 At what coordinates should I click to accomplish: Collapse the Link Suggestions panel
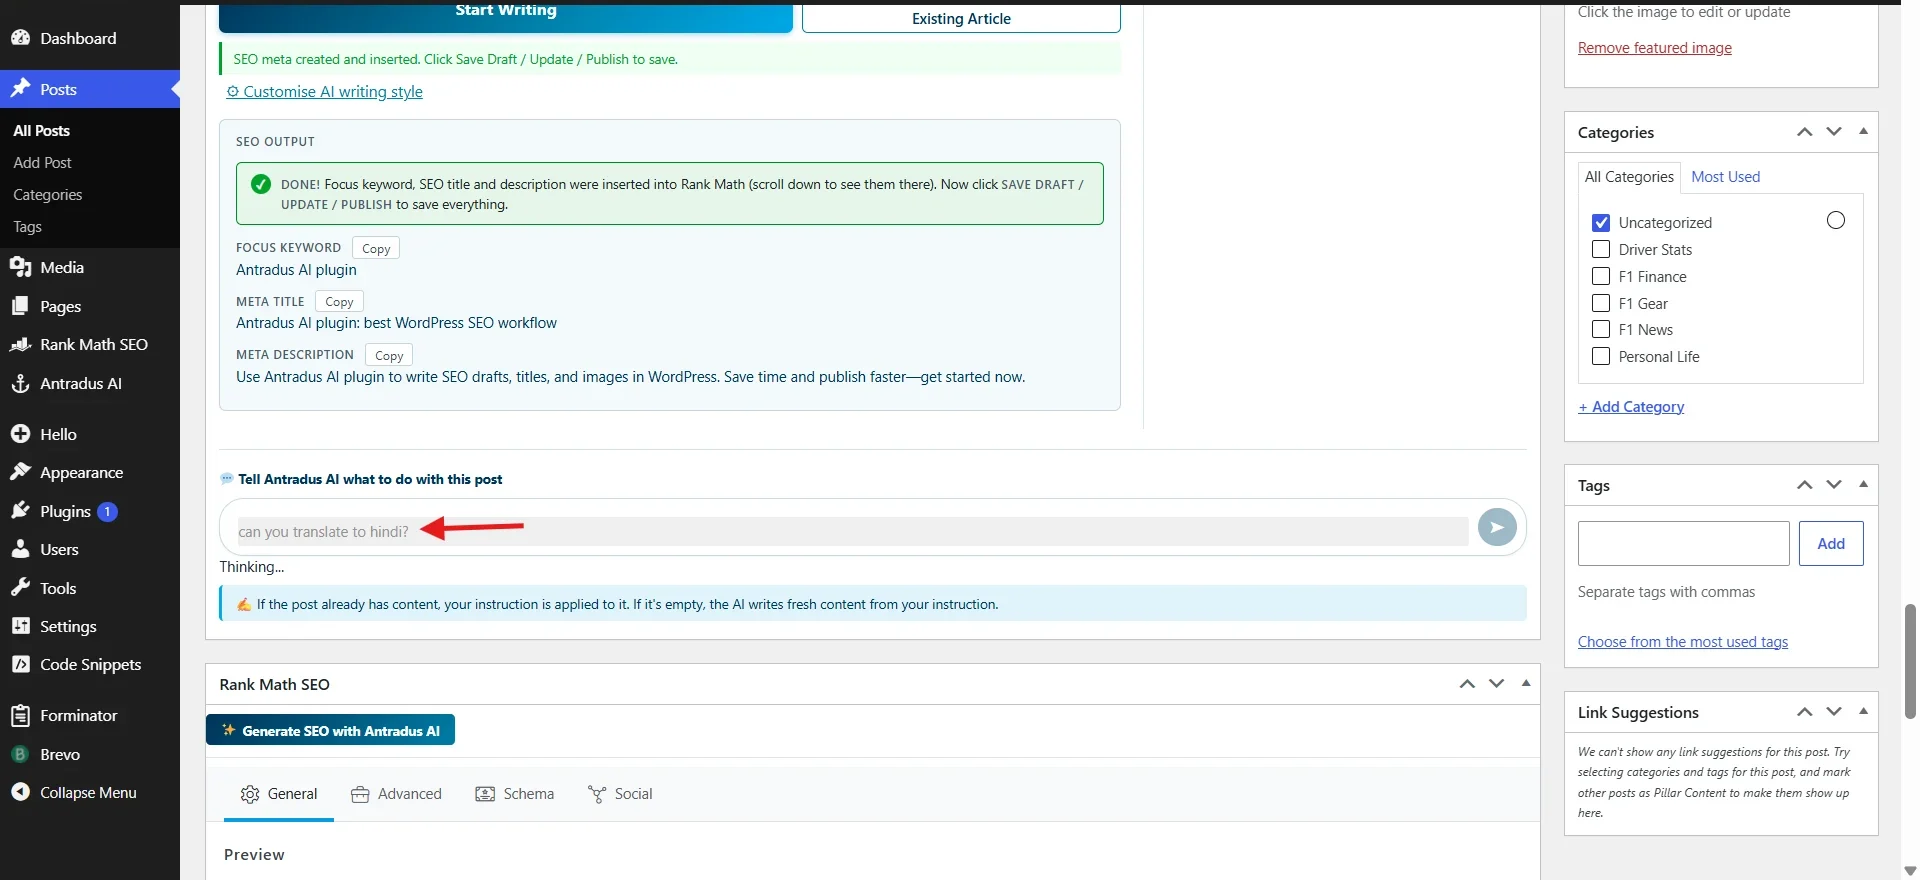(1863, 711)
